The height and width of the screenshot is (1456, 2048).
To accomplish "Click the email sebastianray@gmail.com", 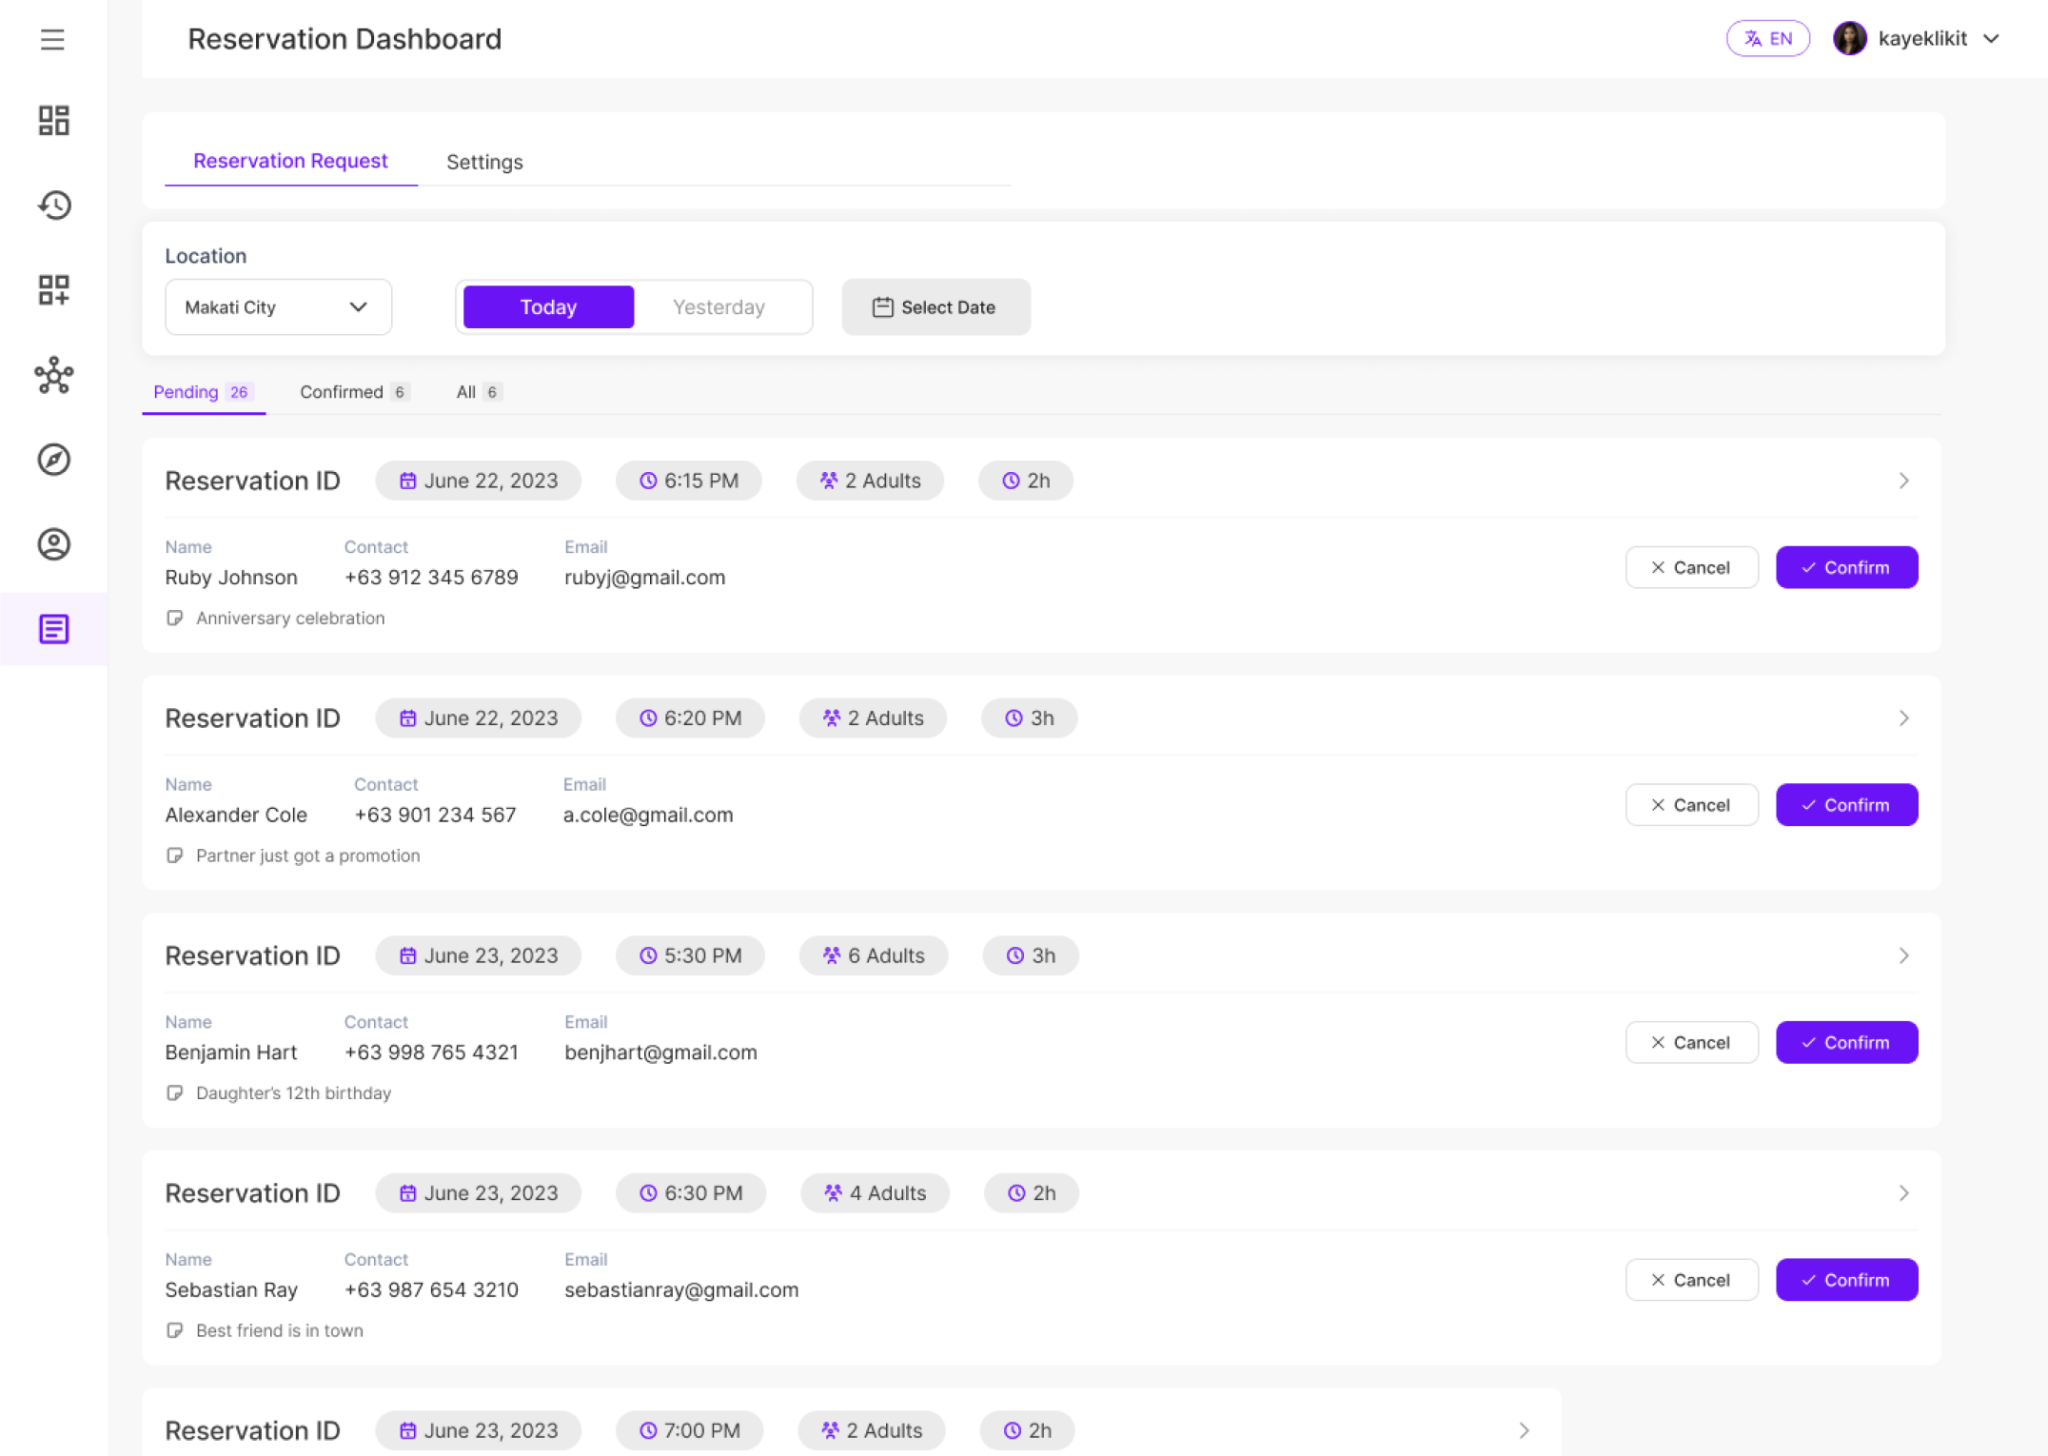I will coord(682,1290).
